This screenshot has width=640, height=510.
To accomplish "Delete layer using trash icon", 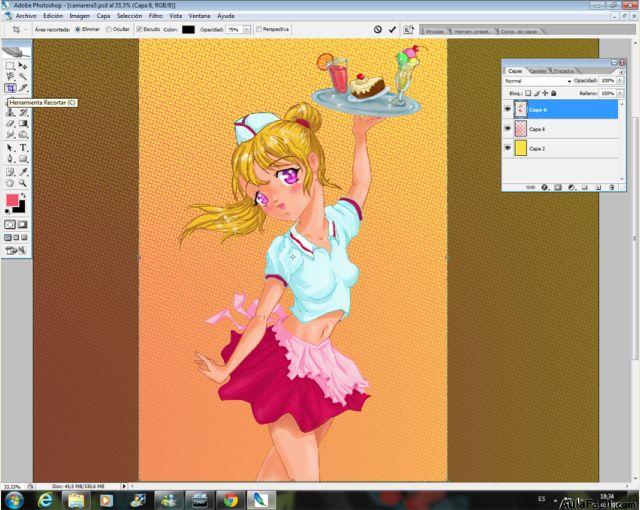I will [x=611, y=187].
